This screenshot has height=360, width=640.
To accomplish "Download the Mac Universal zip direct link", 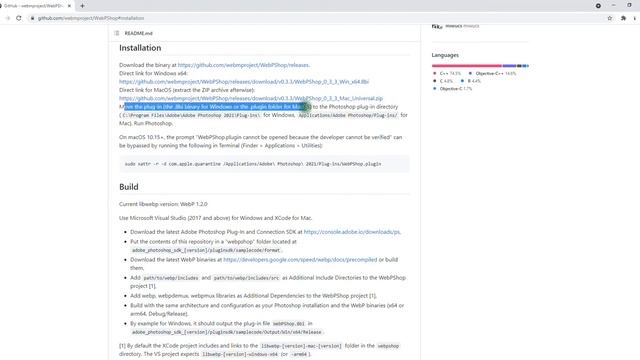I will [251, 98].
